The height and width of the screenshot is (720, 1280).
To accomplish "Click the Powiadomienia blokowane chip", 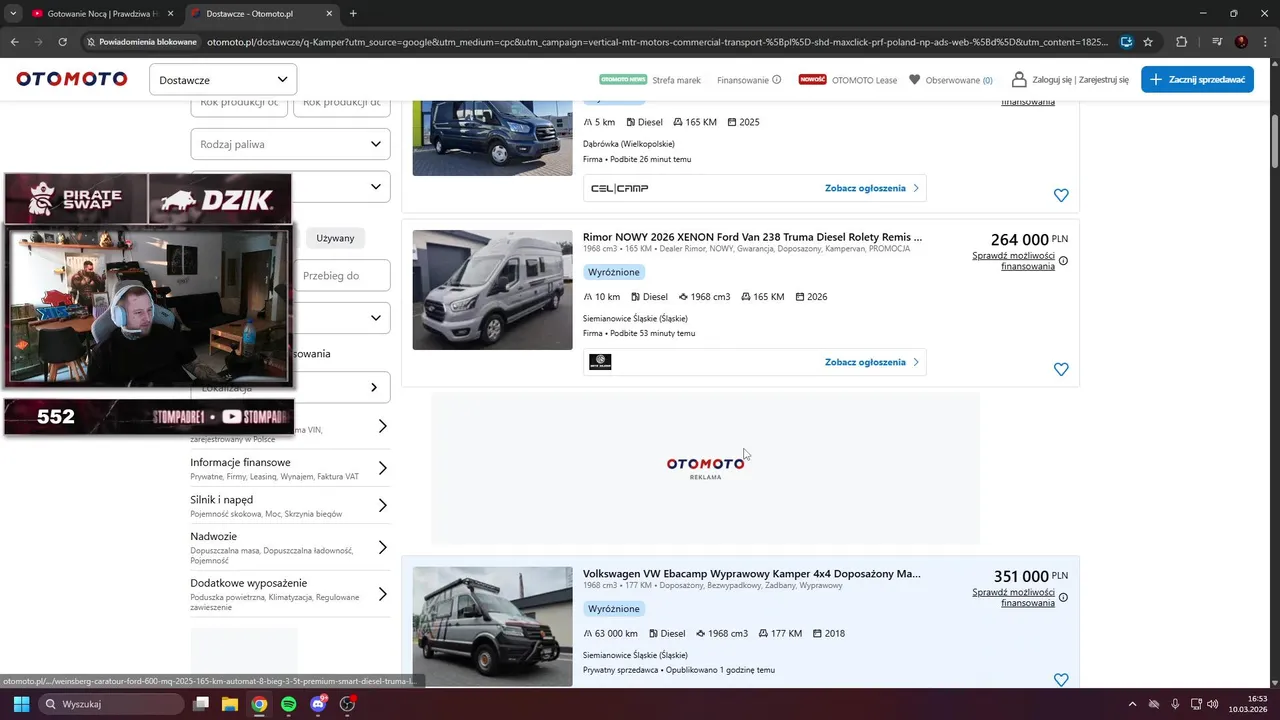I will coord(142,42).
